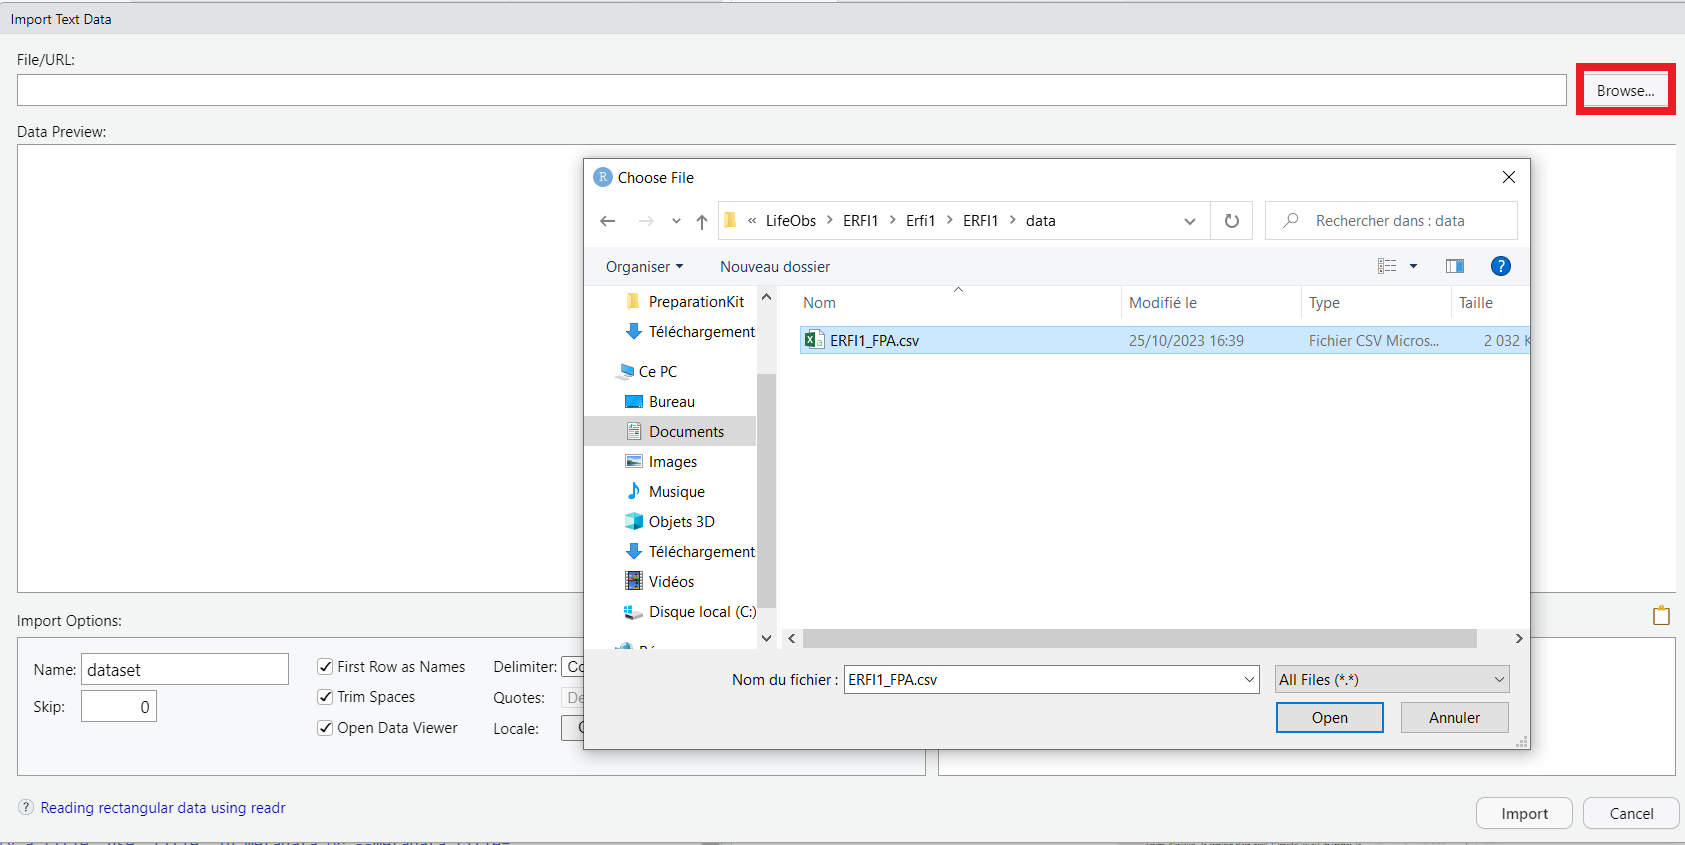The image size is (1685, 845).
Task: Click Nouveau dossier in the toolbar
Action: click(x=775, y=267)
